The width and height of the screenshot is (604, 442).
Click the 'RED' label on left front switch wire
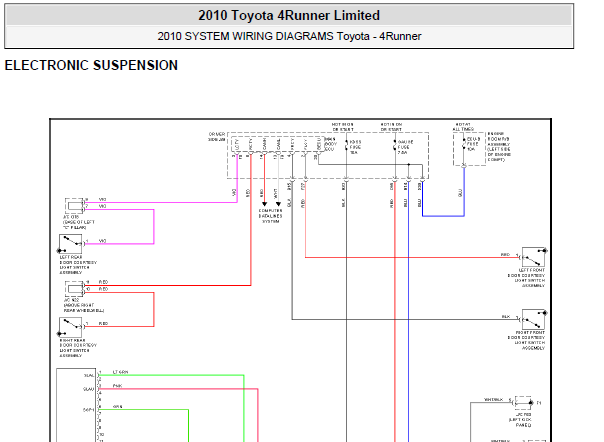point(505,255)
